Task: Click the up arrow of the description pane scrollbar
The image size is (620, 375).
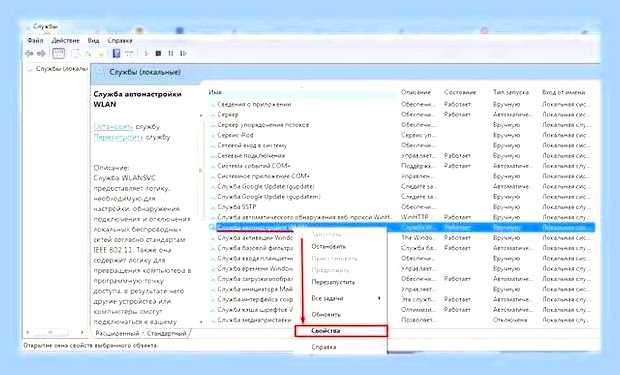Action: (201, 116)
